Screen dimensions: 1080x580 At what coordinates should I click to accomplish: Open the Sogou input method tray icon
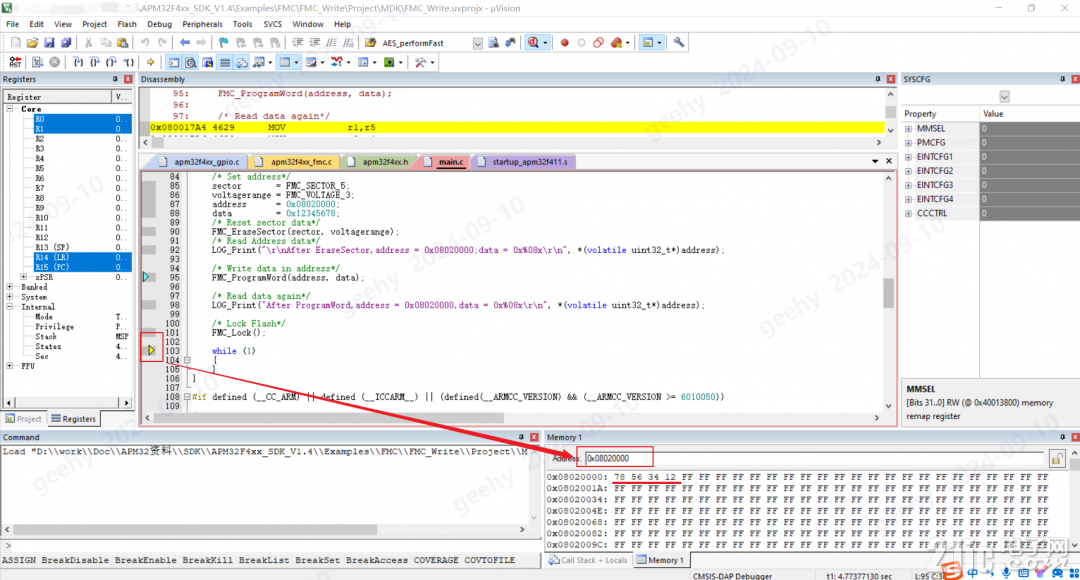point(953,571)
